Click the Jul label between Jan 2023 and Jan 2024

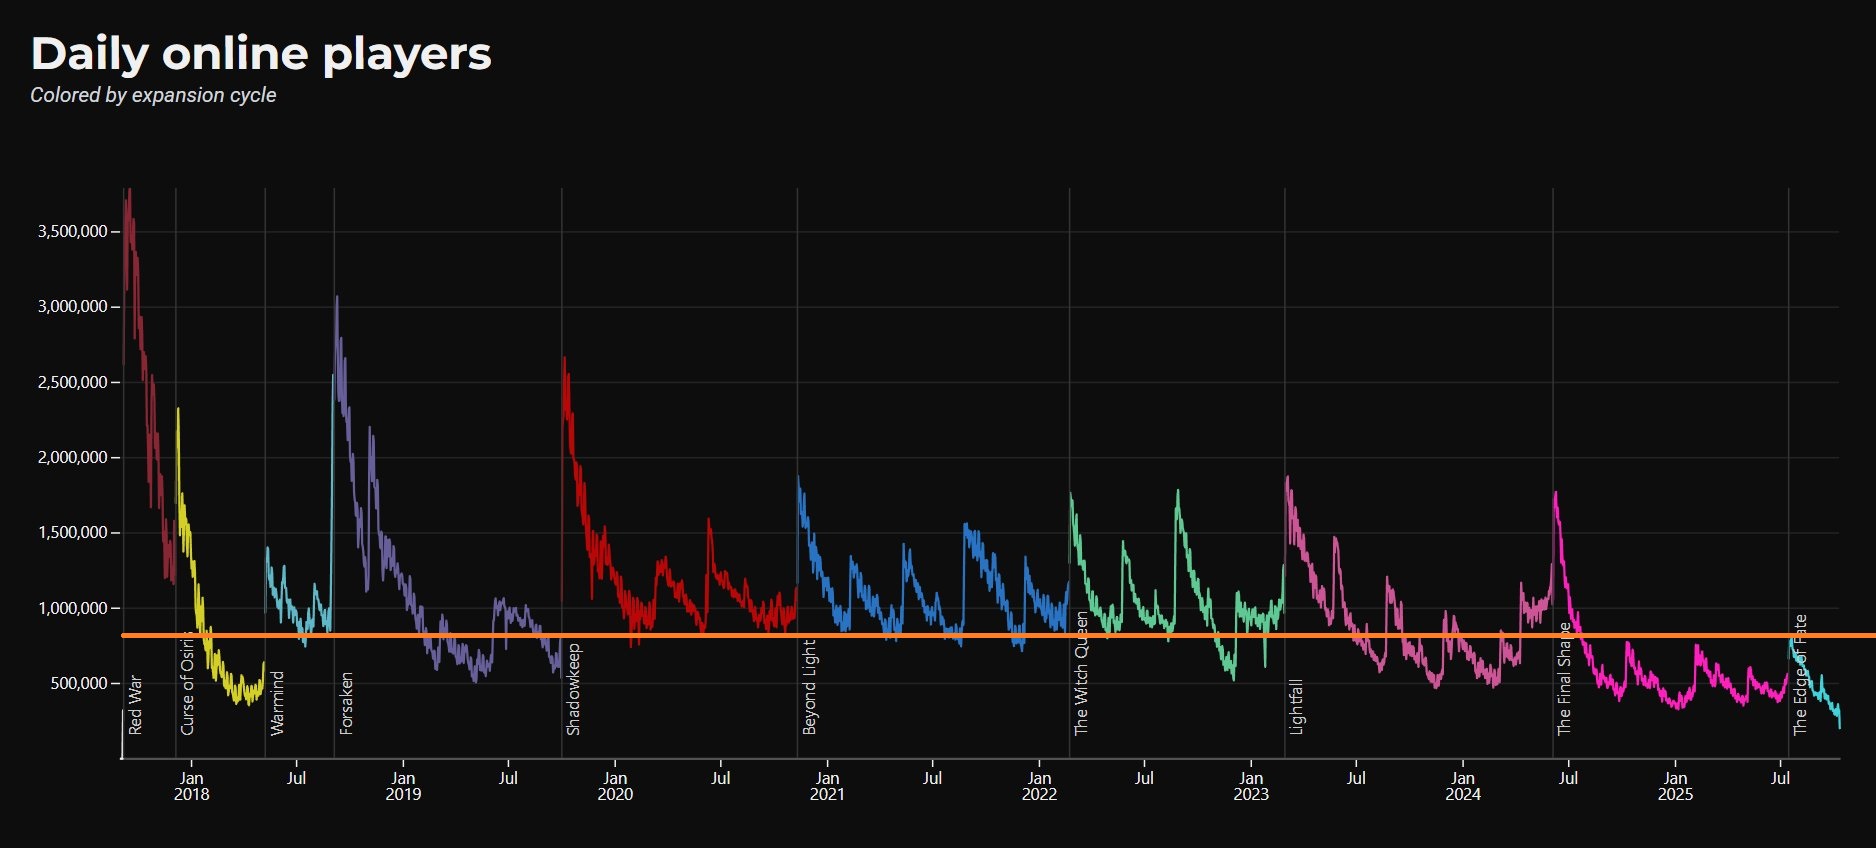click(1356, 778)
